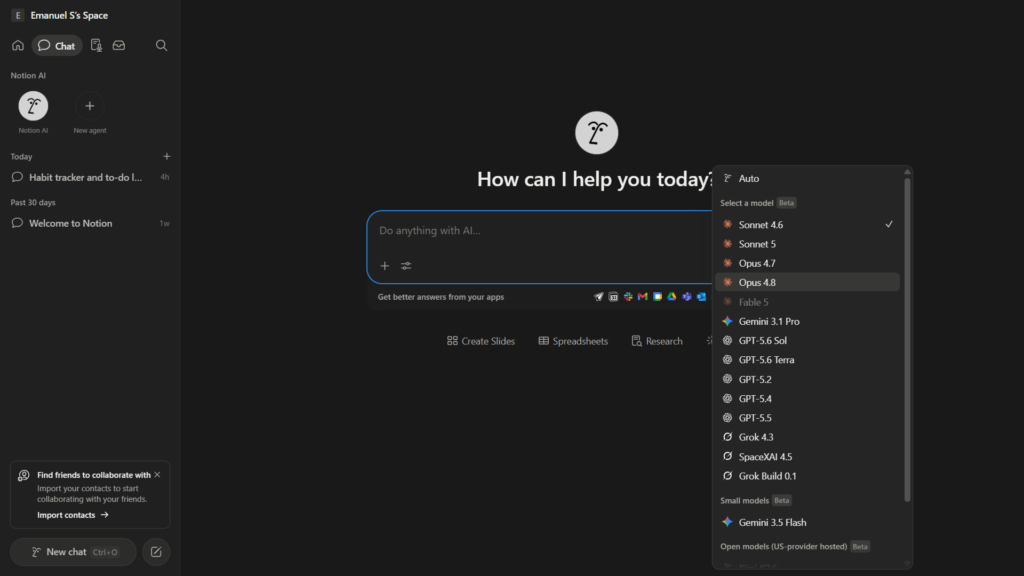Choose Opus 4.8 model
This screenshot has width=1024, height=576.
(x=807, y=282)
